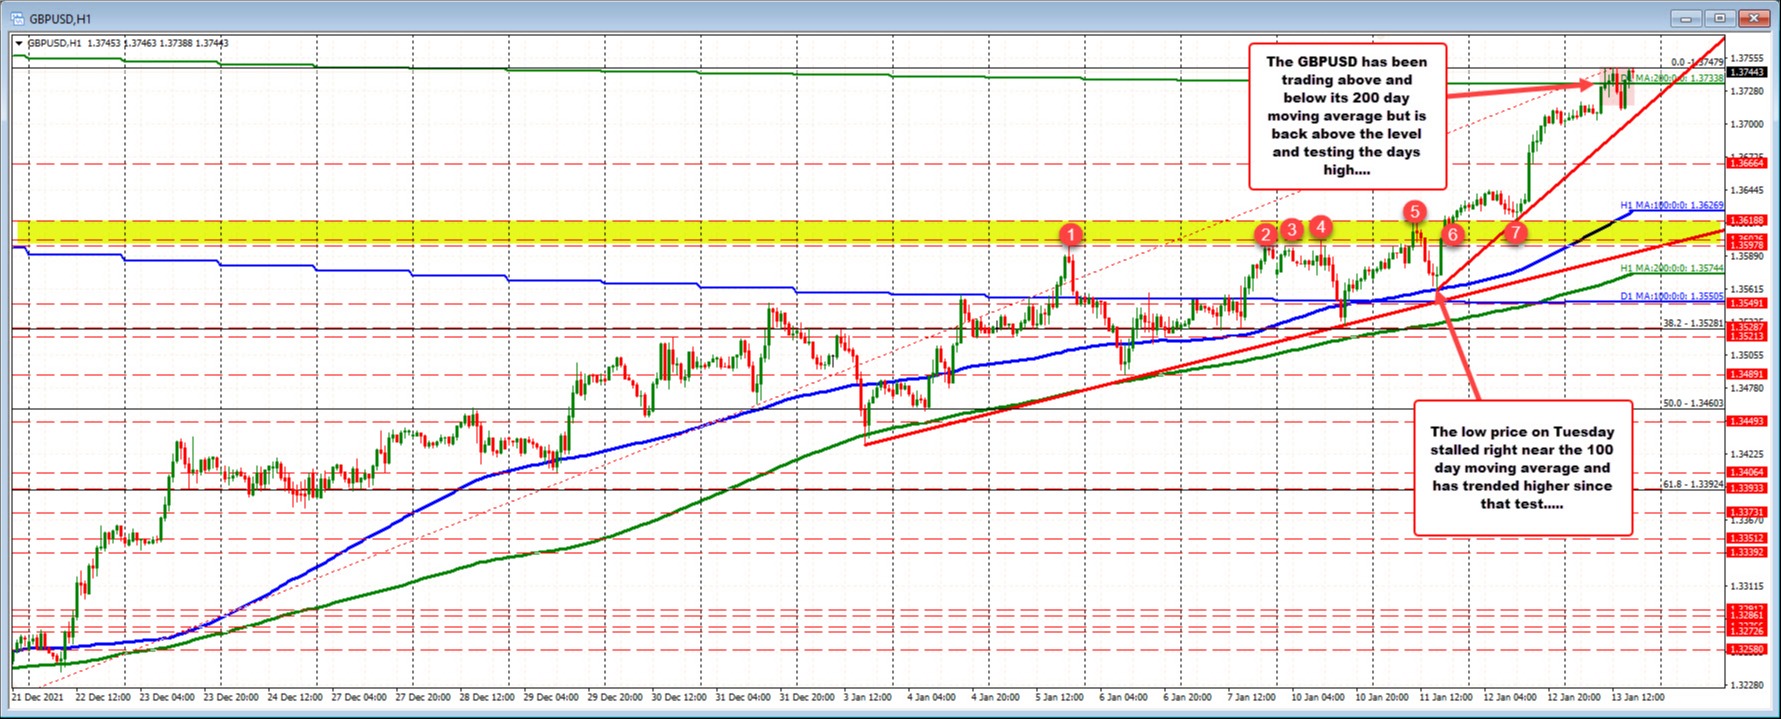Image resolution: width=1781 pixels, height=719 pixels.
Task: Click the current price label 1.37443
Action: coord(1747,72)
